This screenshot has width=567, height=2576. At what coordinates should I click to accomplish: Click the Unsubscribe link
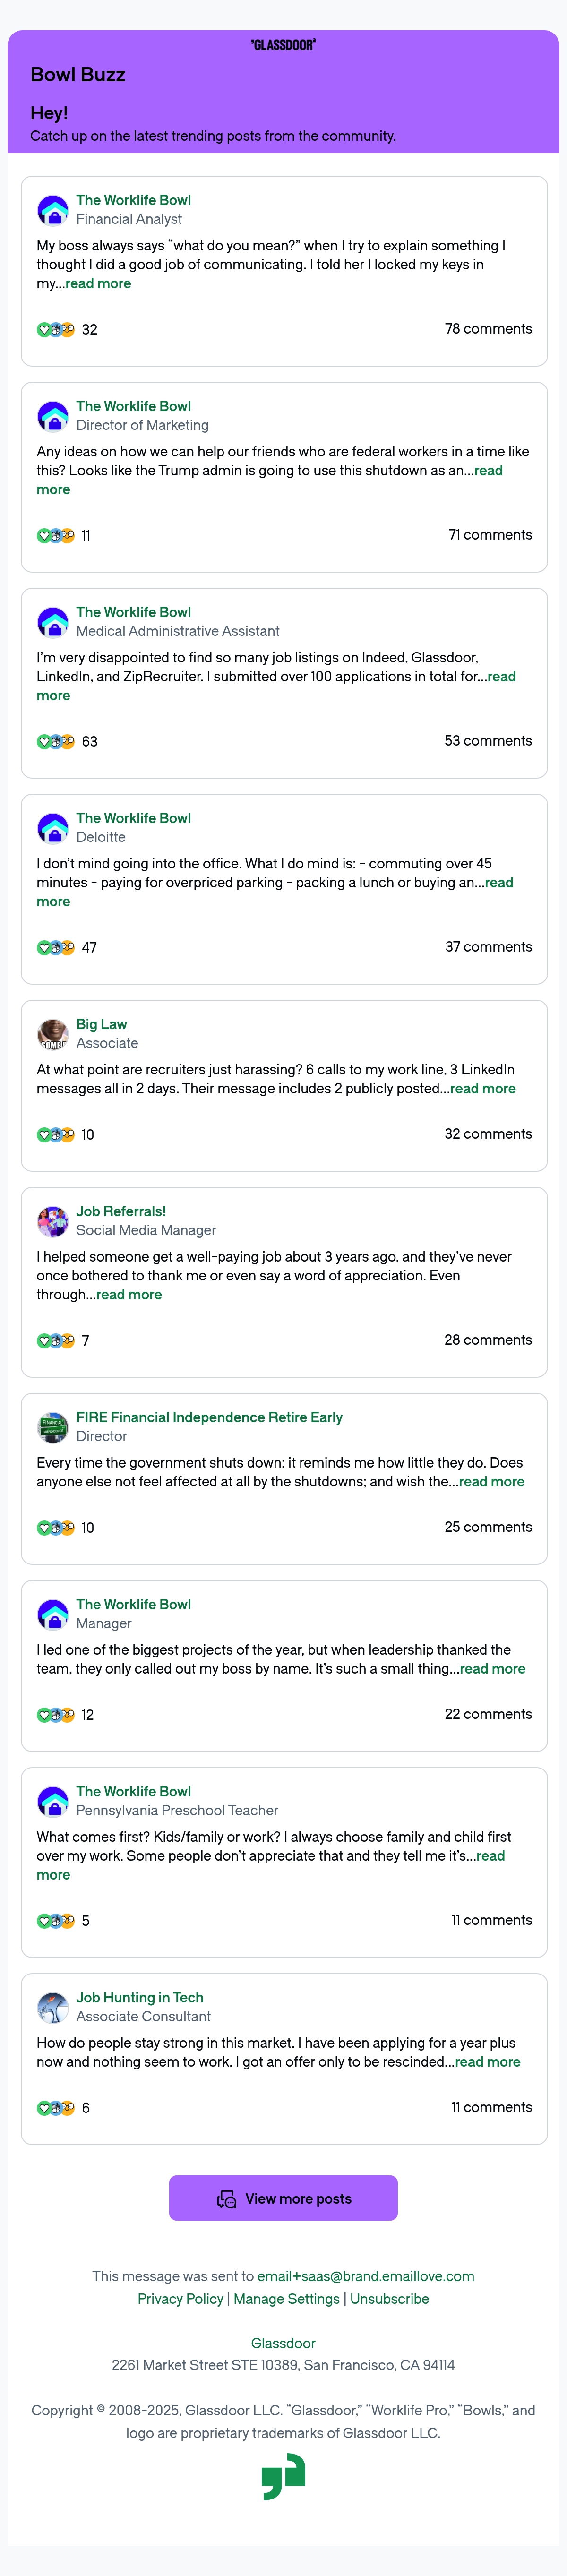[390, 2299]
